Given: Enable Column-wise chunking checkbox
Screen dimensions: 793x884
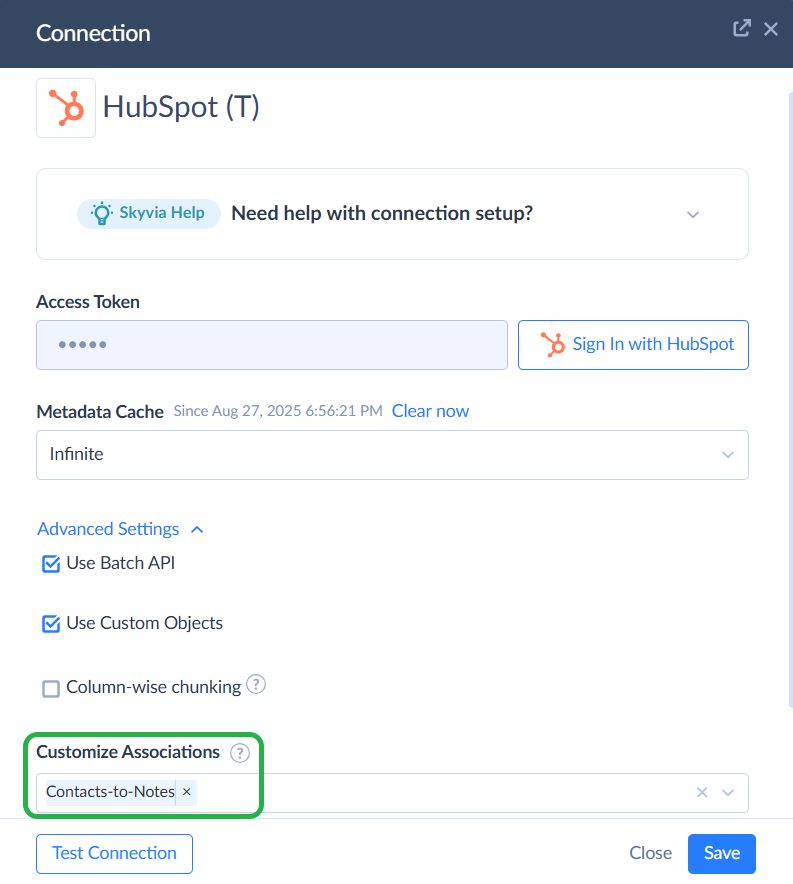Looking at the screenshot, I should [x=51, y=688].
